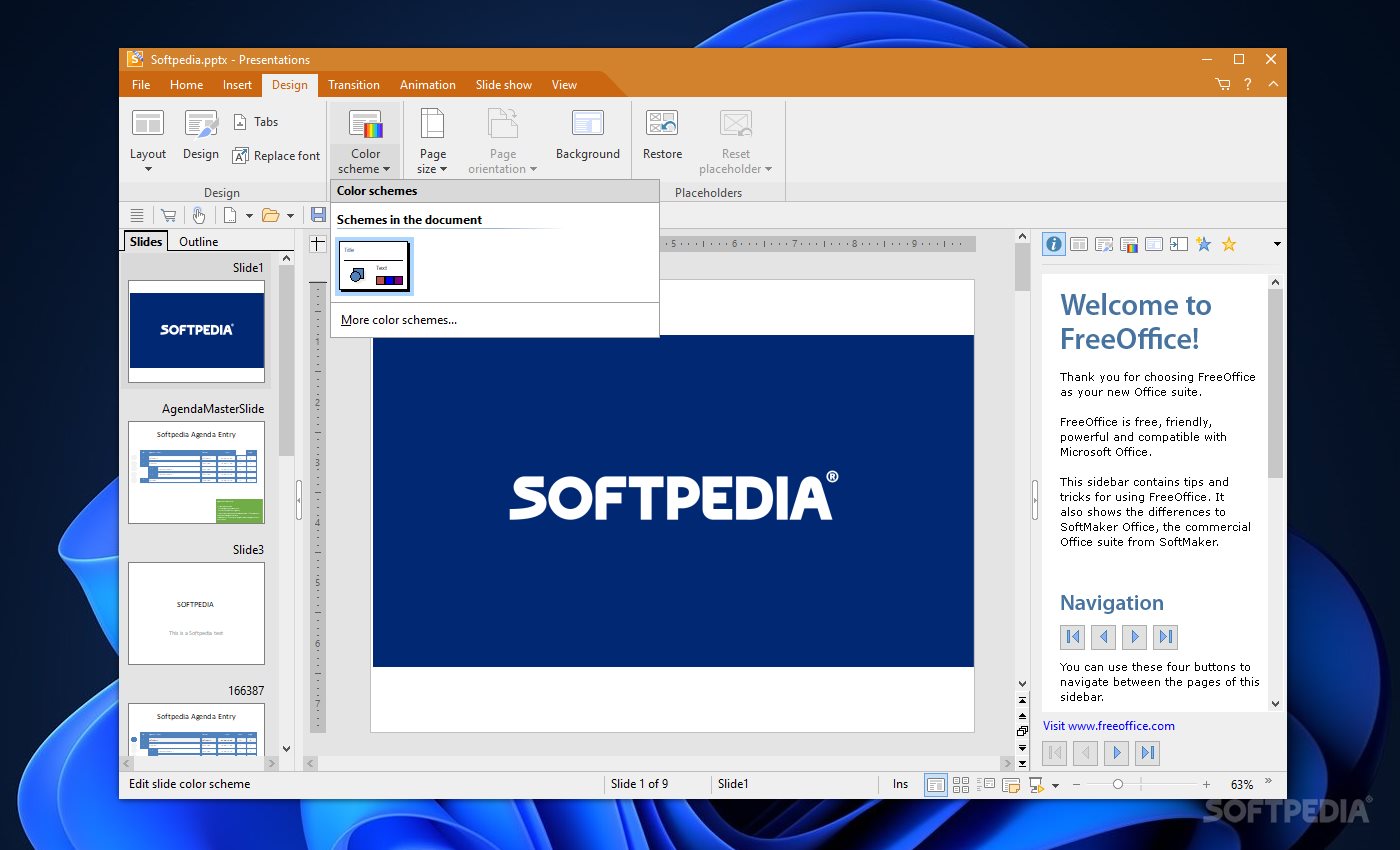Screen dimensions: 1400x850
Task: Click the shopping cart icon in quick toolbar
Action: (x=168, y=215)
